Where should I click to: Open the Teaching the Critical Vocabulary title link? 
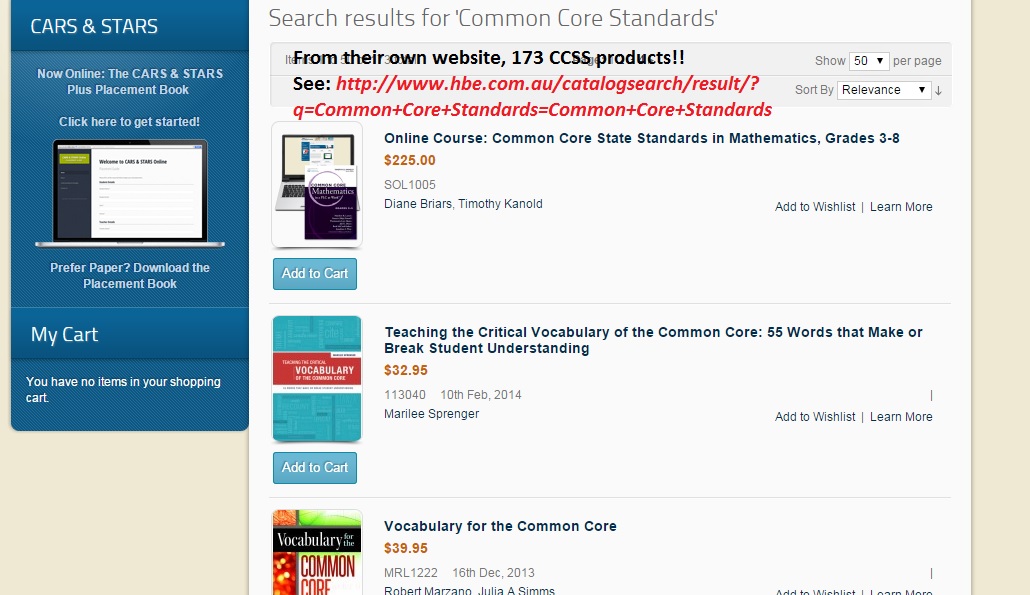653,340
